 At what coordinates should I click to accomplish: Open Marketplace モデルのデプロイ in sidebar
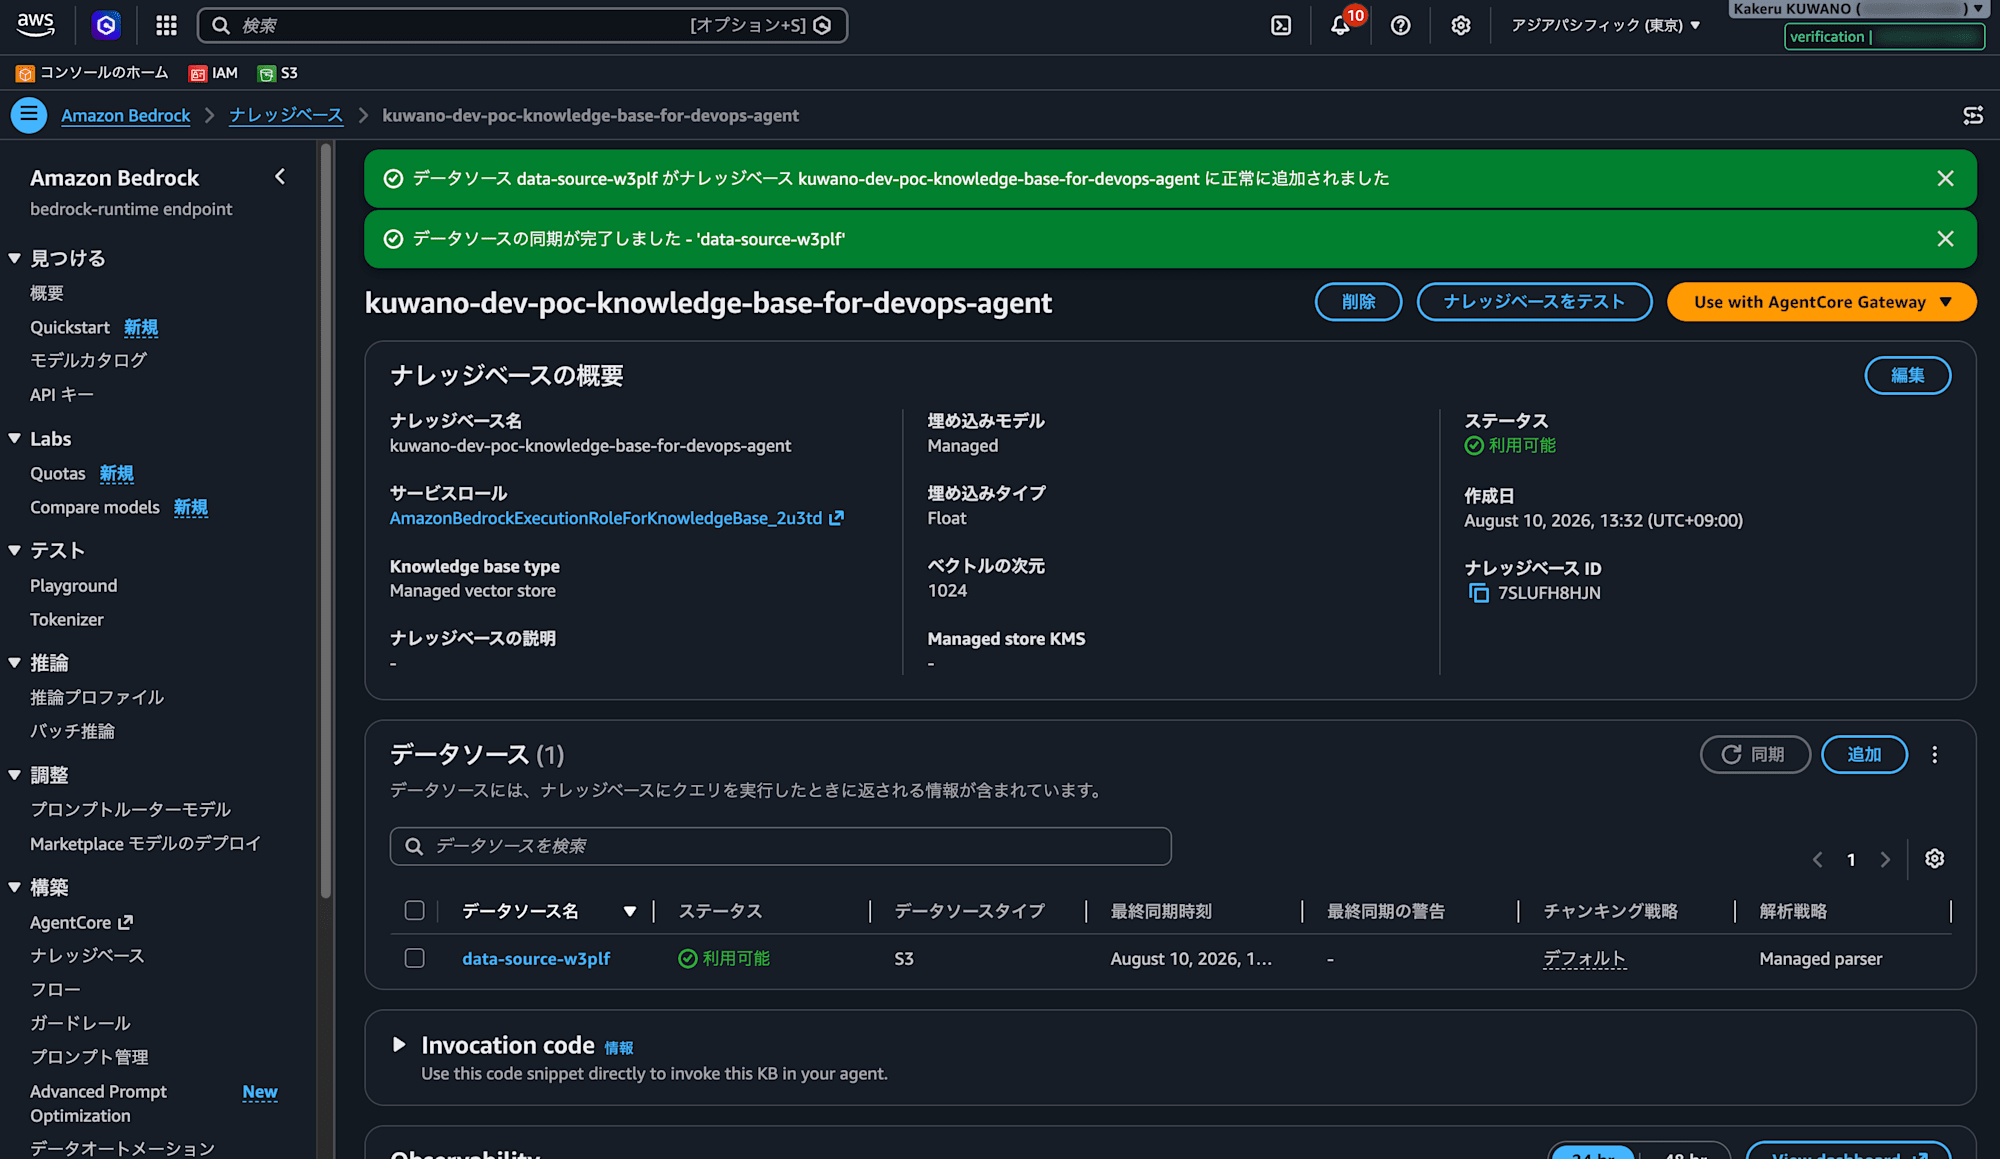[145, 844]
